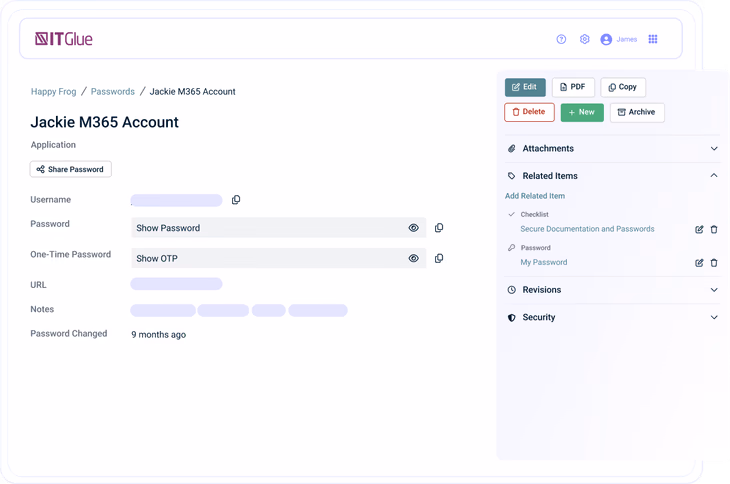Go to Happy Frog breadcrumb
730x484 pixels.
(x=54, y=92)
